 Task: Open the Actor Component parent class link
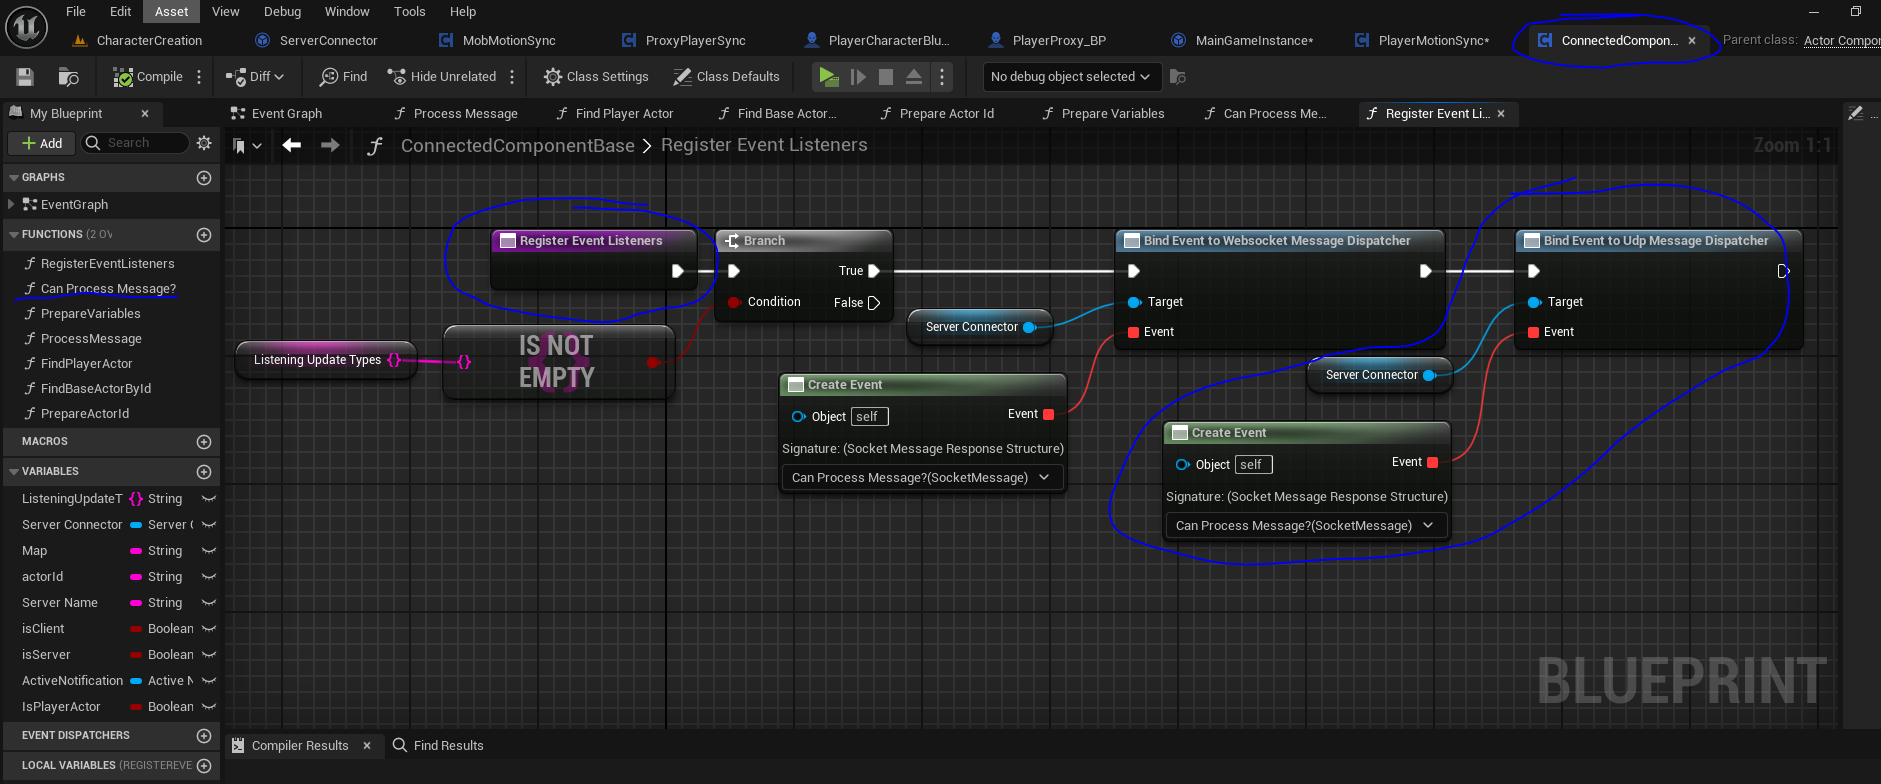(1842, 41)
